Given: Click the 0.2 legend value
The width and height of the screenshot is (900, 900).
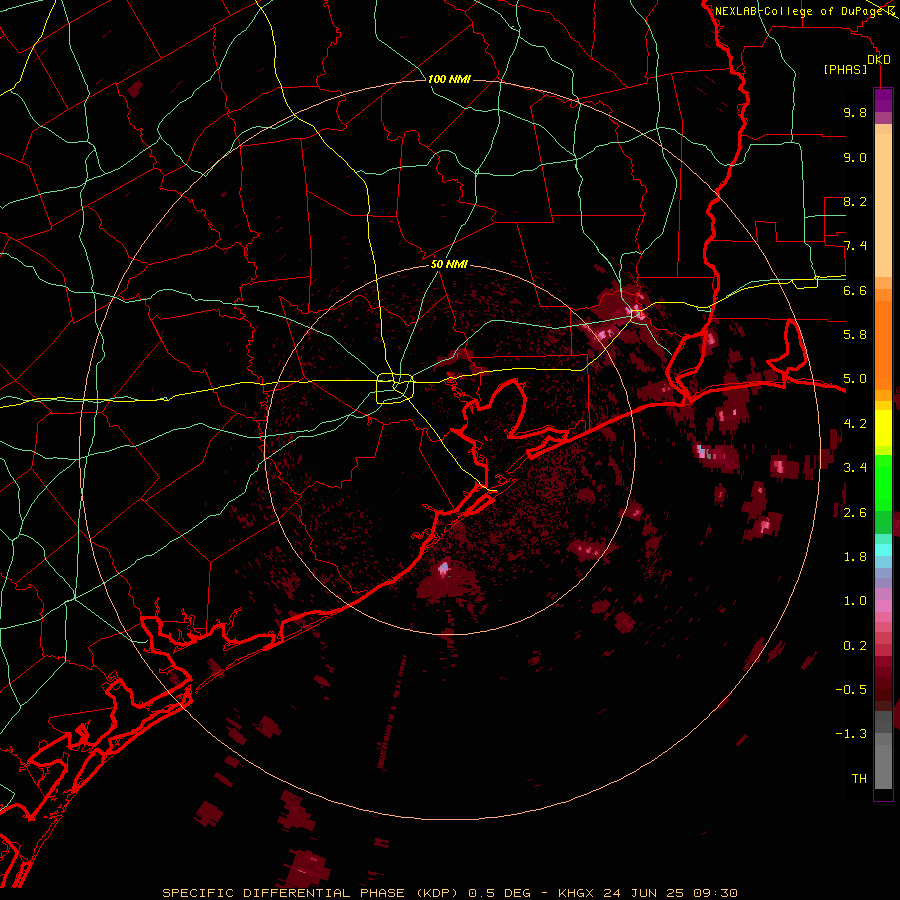Looking at the screenshot, I should 855,645.
